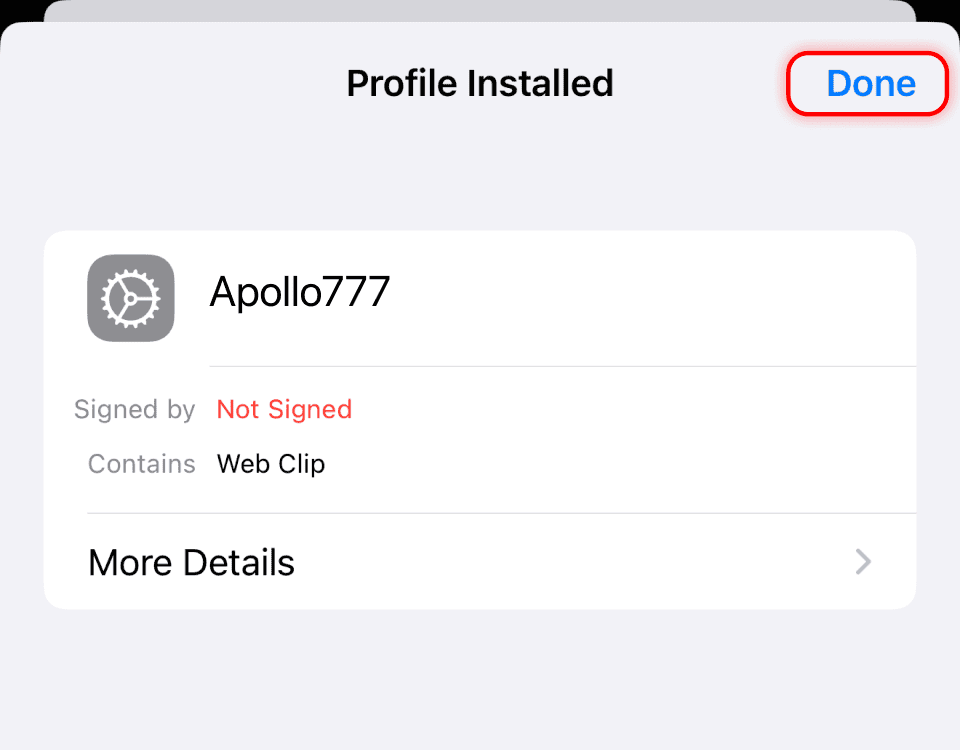Click the Web Clip contents text

tap(271, 464)
